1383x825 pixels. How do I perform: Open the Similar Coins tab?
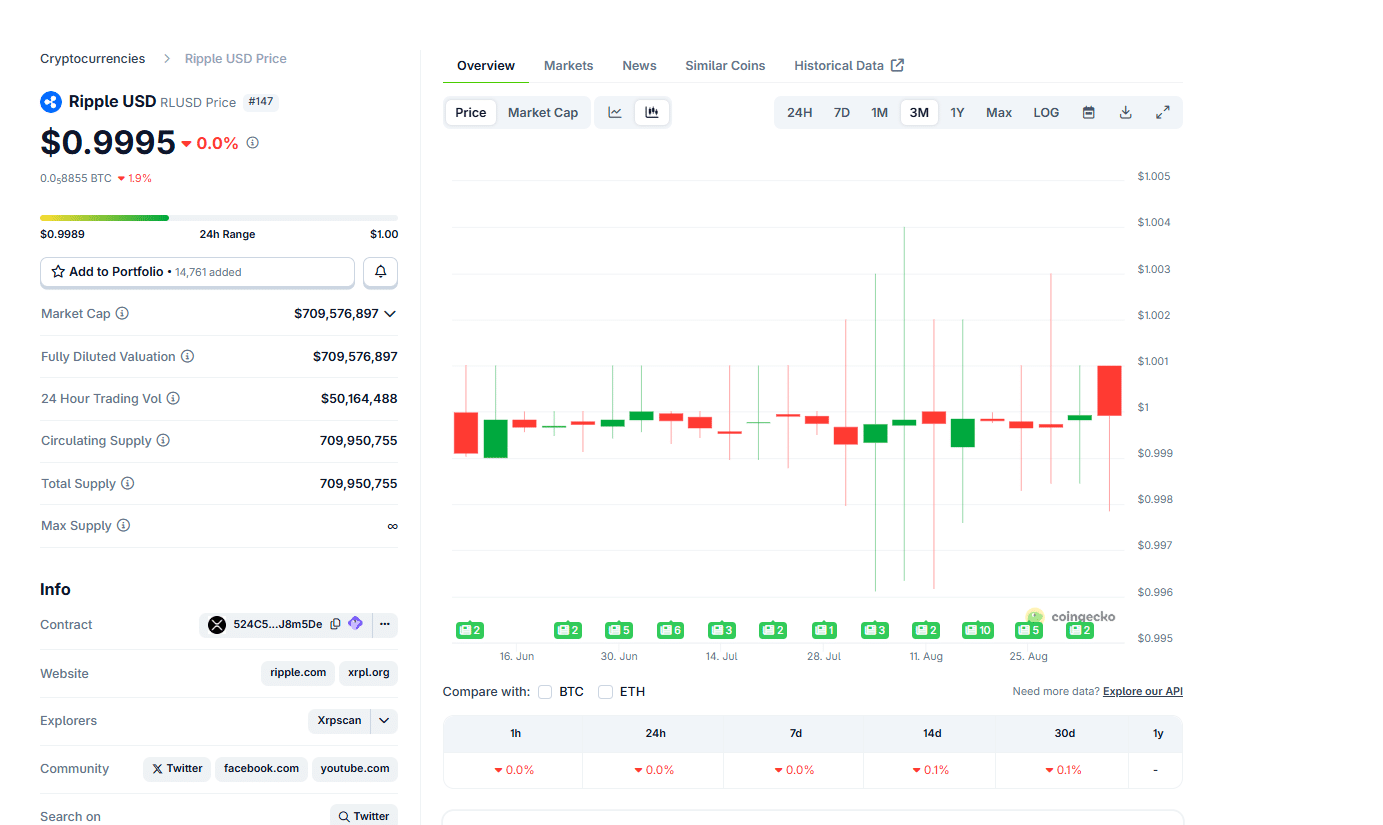tap(725, 66)
